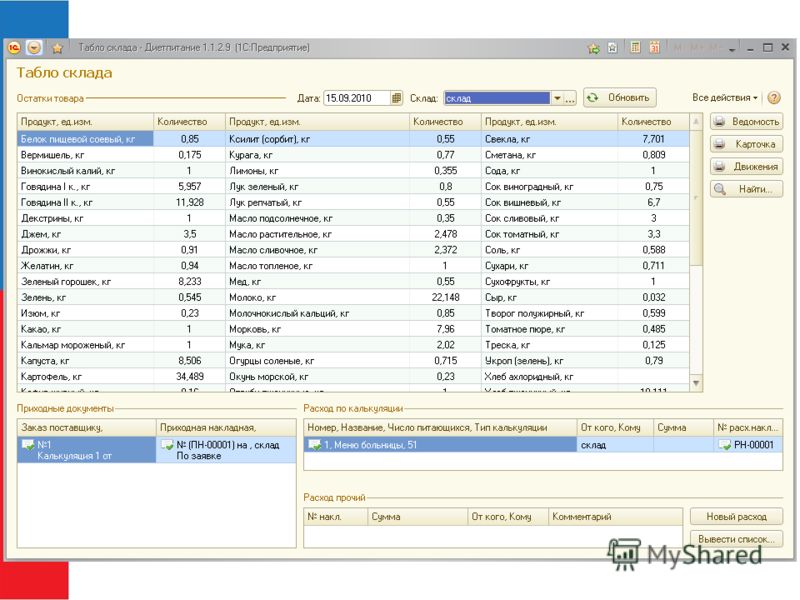Select the Вермишель, кг cell
This screenshot has width=800, height=600.
coord(85,155)
